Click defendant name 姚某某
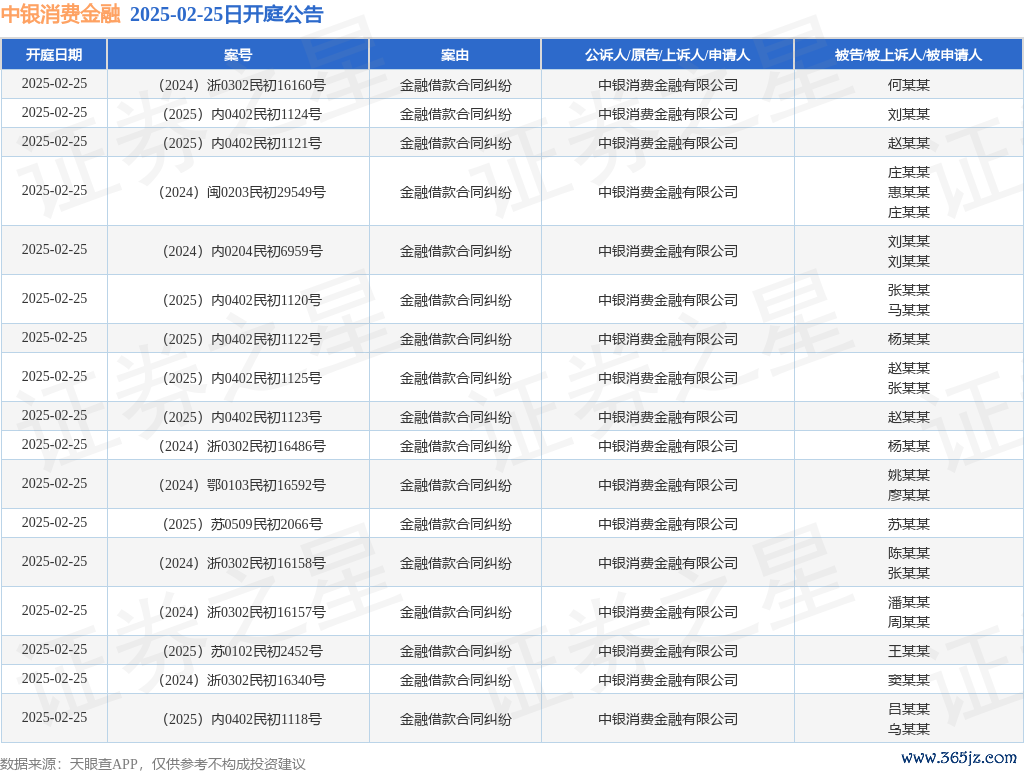Viewport: 1024px width, 773px height. tap(908, 475)
